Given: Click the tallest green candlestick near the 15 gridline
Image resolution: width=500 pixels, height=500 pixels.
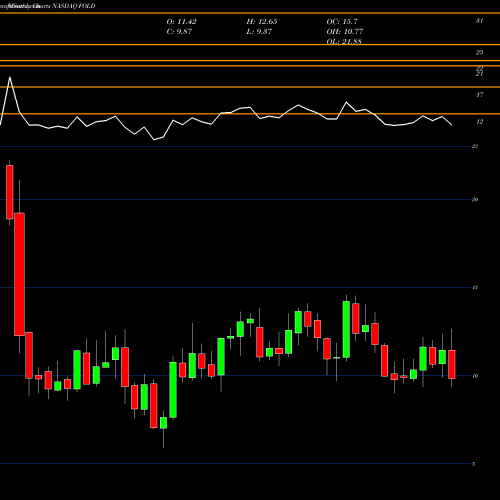Looking at the screenshot, I should [346, 330].
